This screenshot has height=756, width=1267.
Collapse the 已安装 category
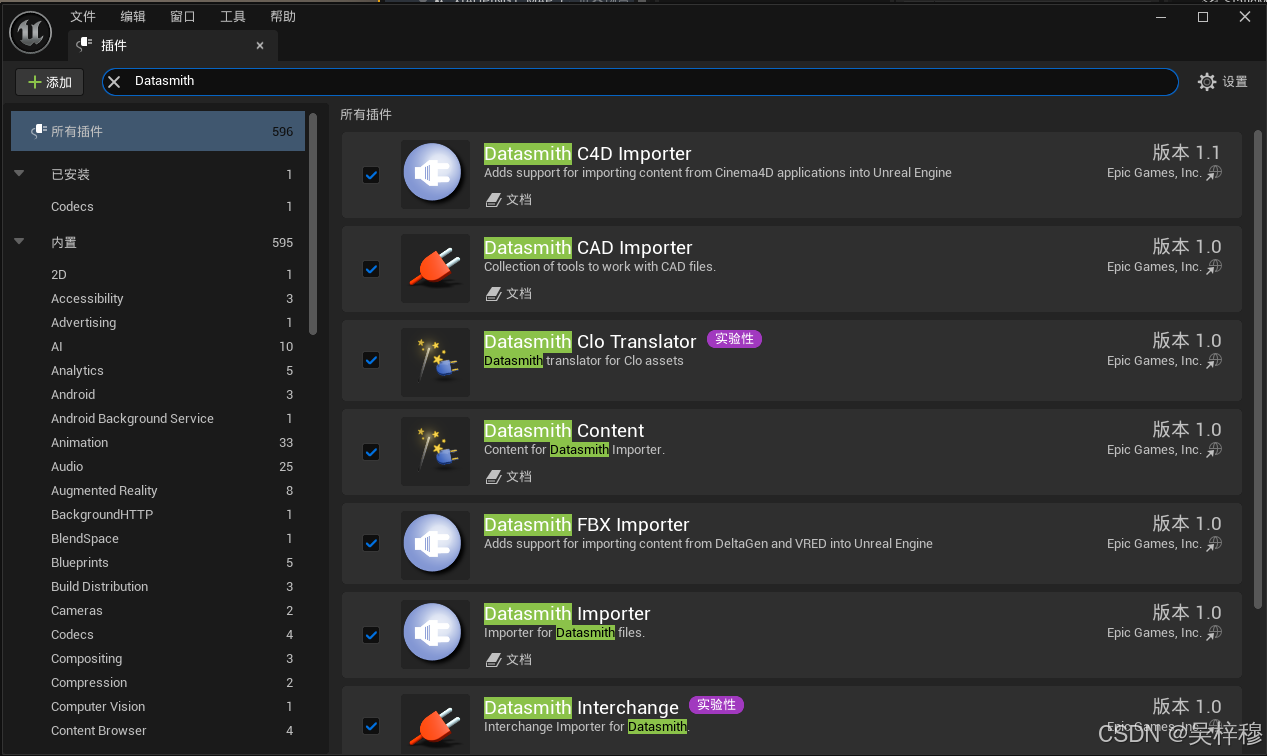[x=19, y=174]
